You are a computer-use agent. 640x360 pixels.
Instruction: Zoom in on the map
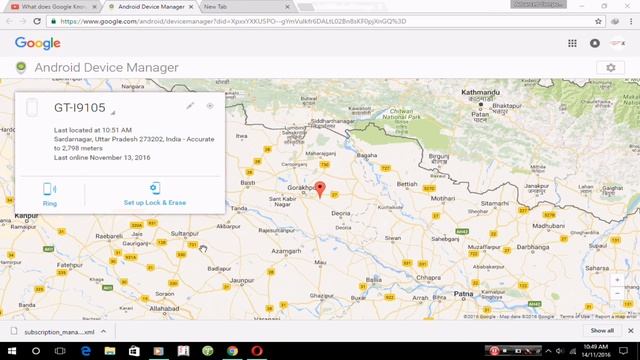[617, 280]
